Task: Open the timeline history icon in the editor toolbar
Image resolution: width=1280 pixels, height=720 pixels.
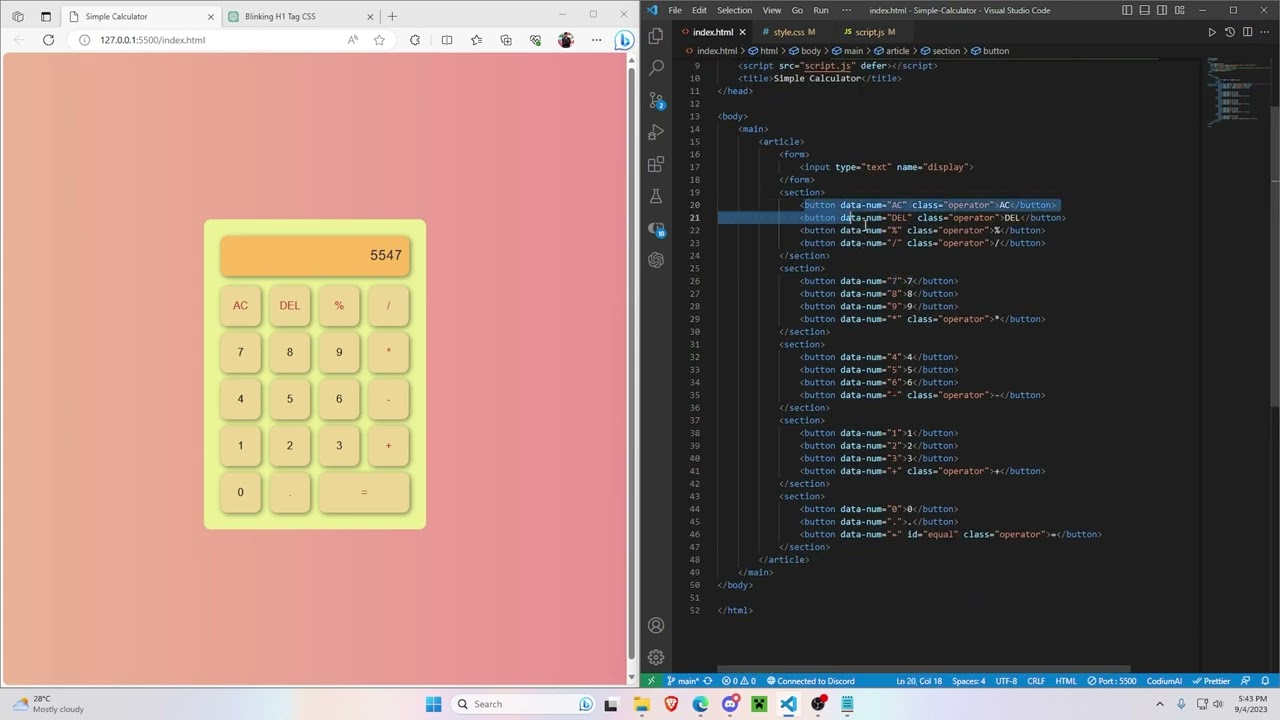Action: 1230,32
